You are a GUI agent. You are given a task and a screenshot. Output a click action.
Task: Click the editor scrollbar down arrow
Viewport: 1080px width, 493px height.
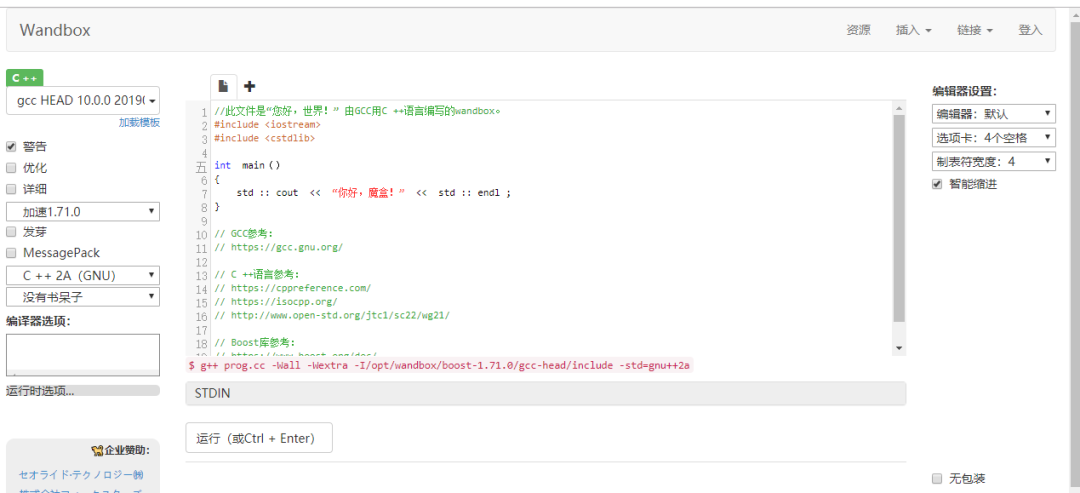898,348
